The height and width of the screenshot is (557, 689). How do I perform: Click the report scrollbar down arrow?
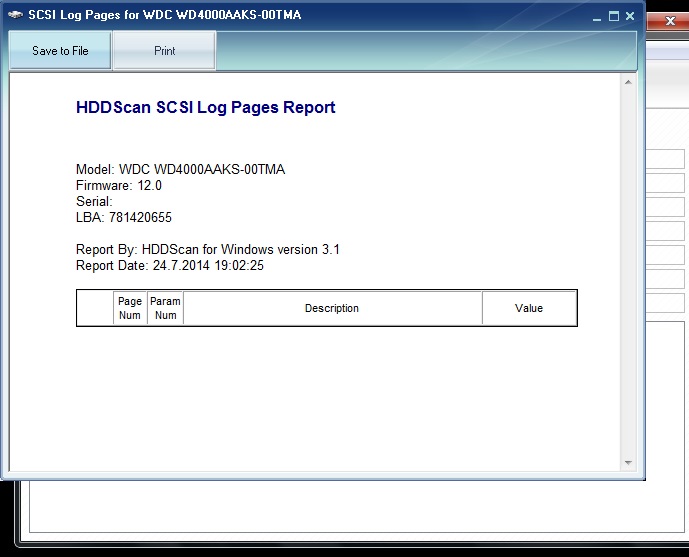tap(628, 463)
